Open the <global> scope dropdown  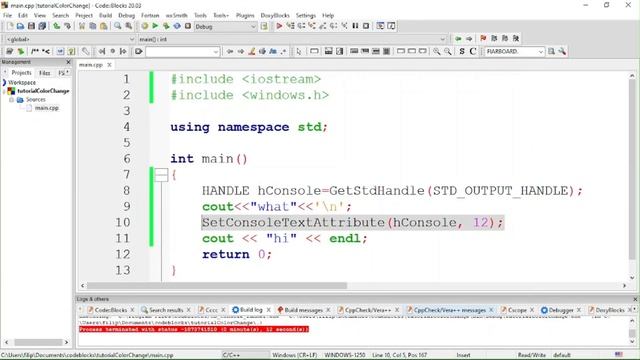coord(132,39)
